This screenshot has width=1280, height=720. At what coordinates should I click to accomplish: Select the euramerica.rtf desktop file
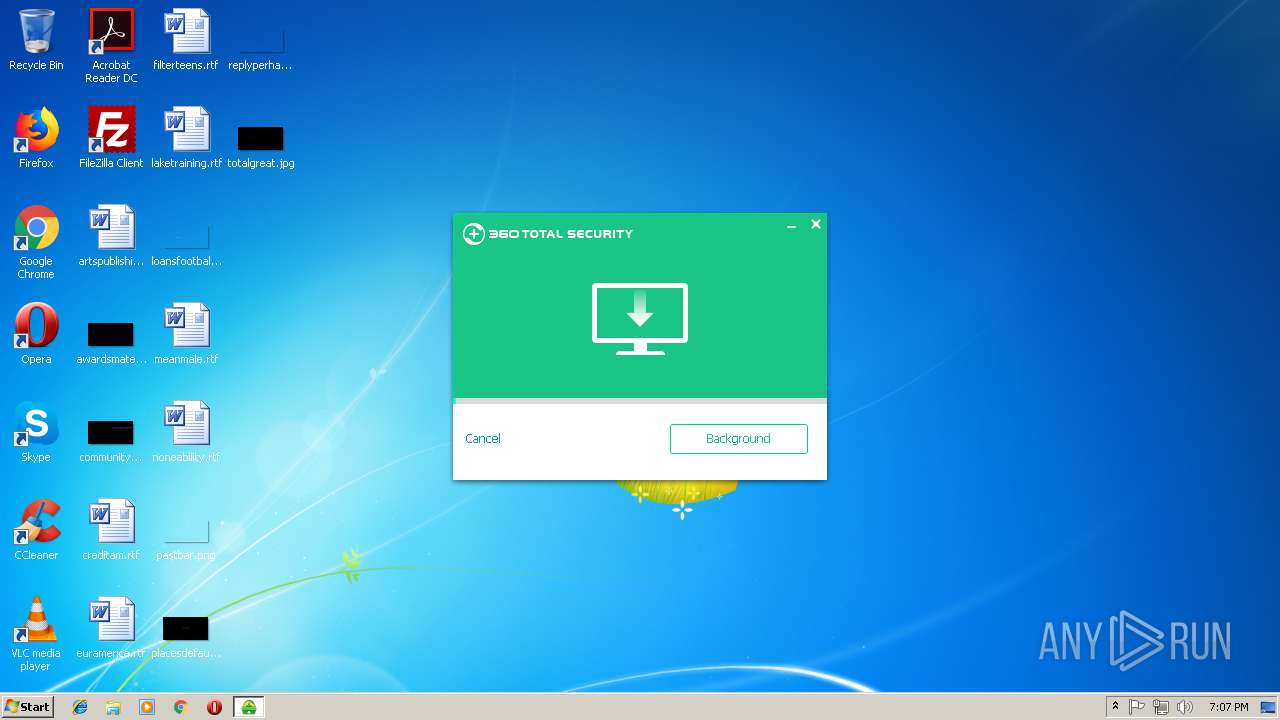click(111, 629)
